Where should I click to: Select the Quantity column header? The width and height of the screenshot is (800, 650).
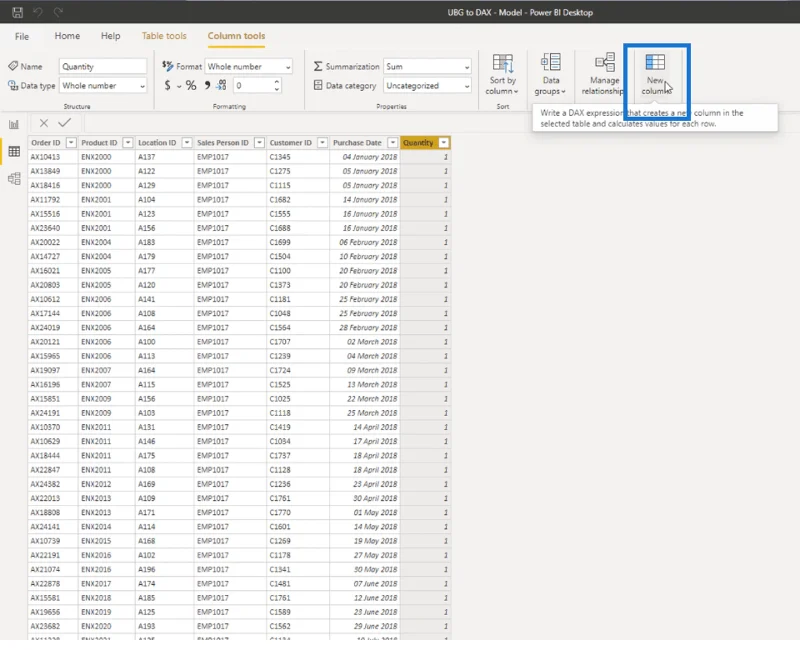tap(418, 143)
